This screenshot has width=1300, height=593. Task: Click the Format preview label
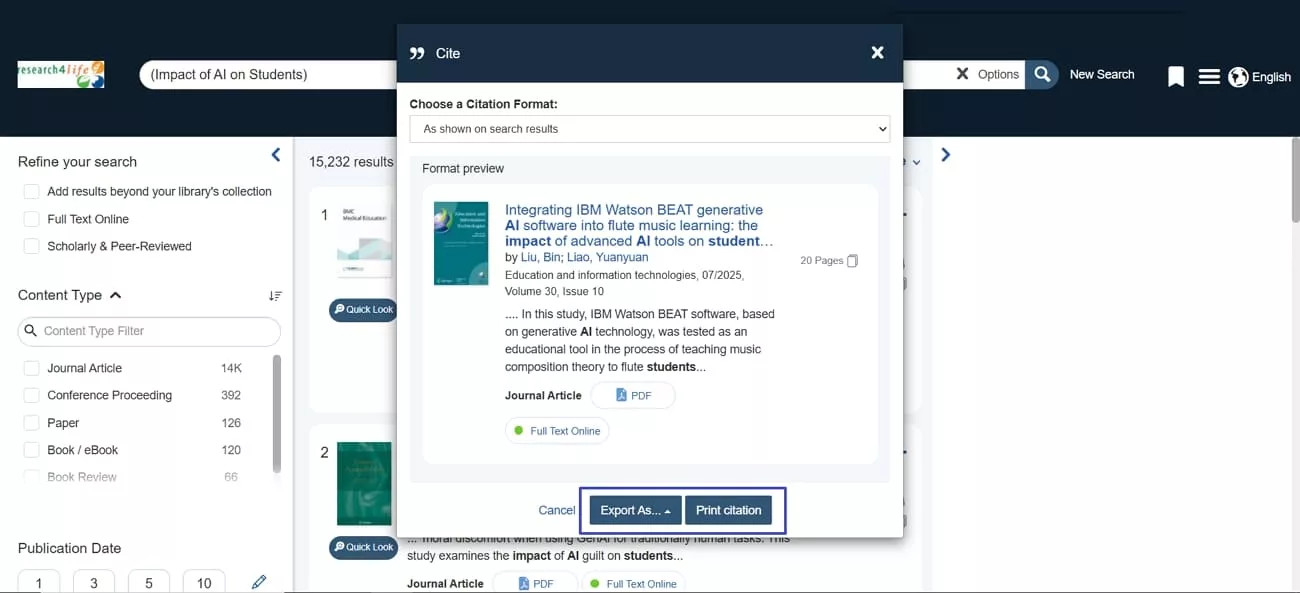coord(463,168)
